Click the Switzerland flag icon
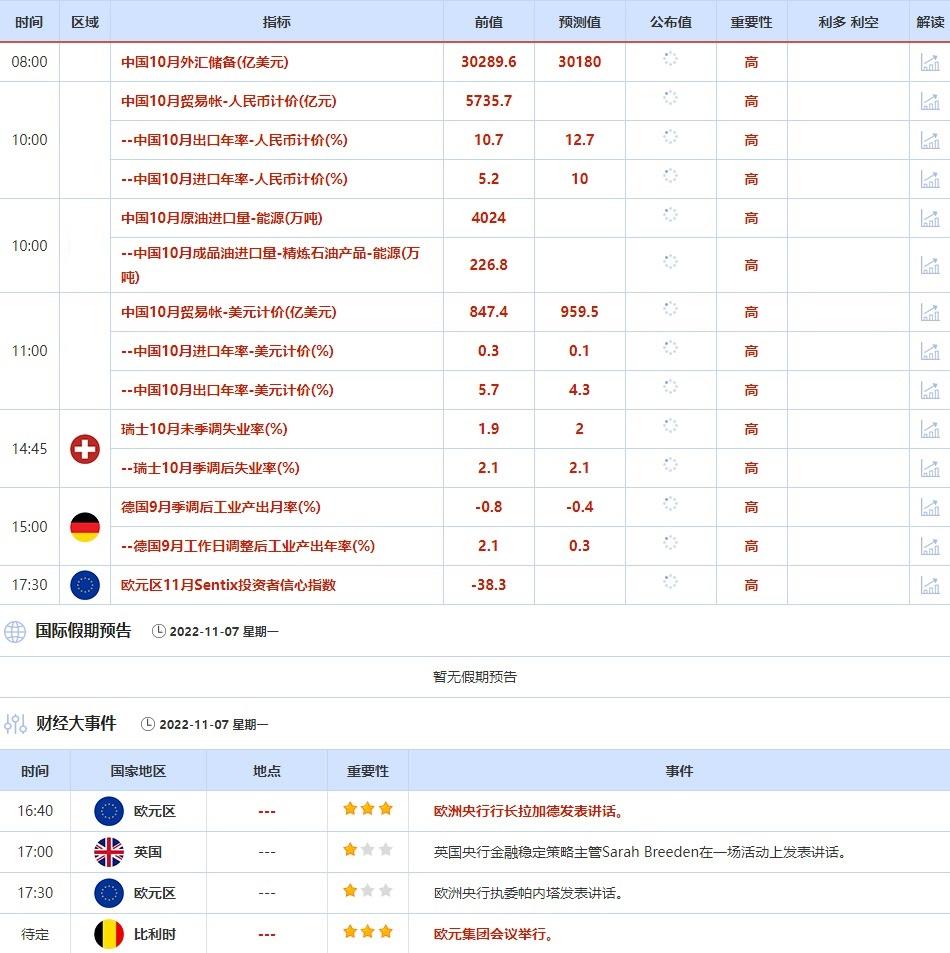The image size is (950, 953). click(x=85, y=449)
